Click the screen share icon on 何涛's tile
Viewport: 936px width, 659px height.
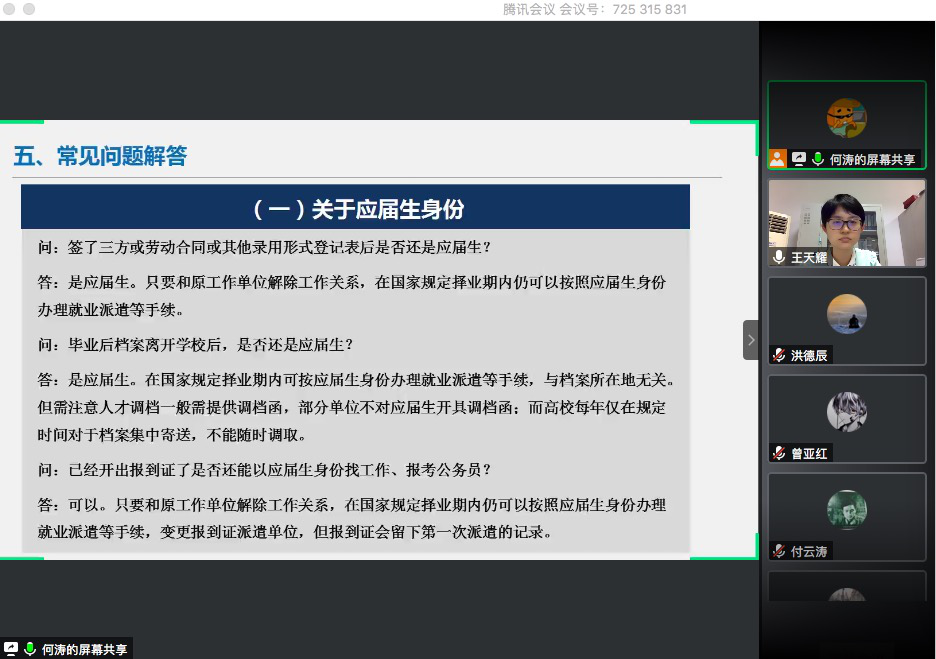[x=799, y=159]
